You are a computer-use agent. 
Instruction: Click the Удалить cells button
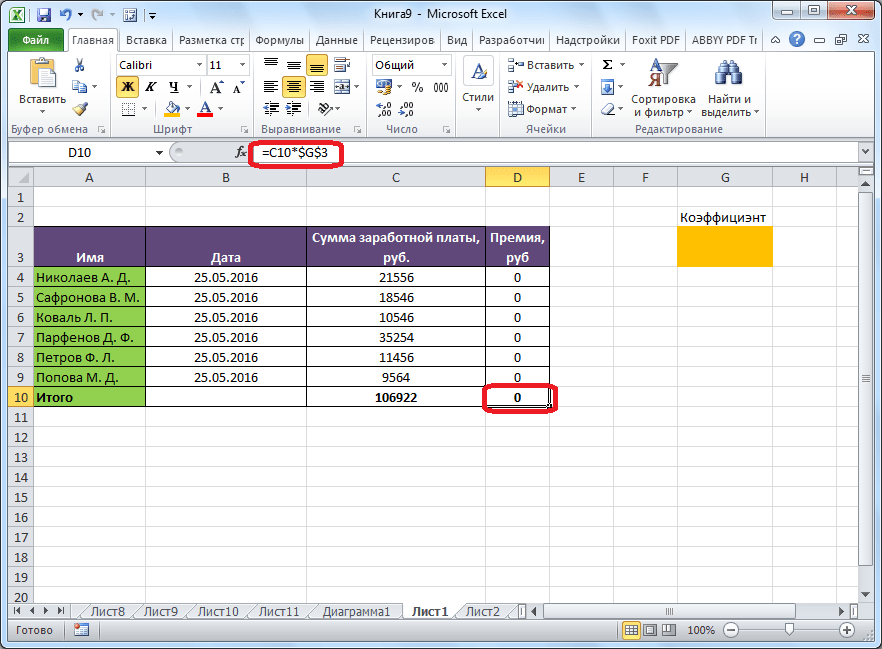tap(546, 87)
